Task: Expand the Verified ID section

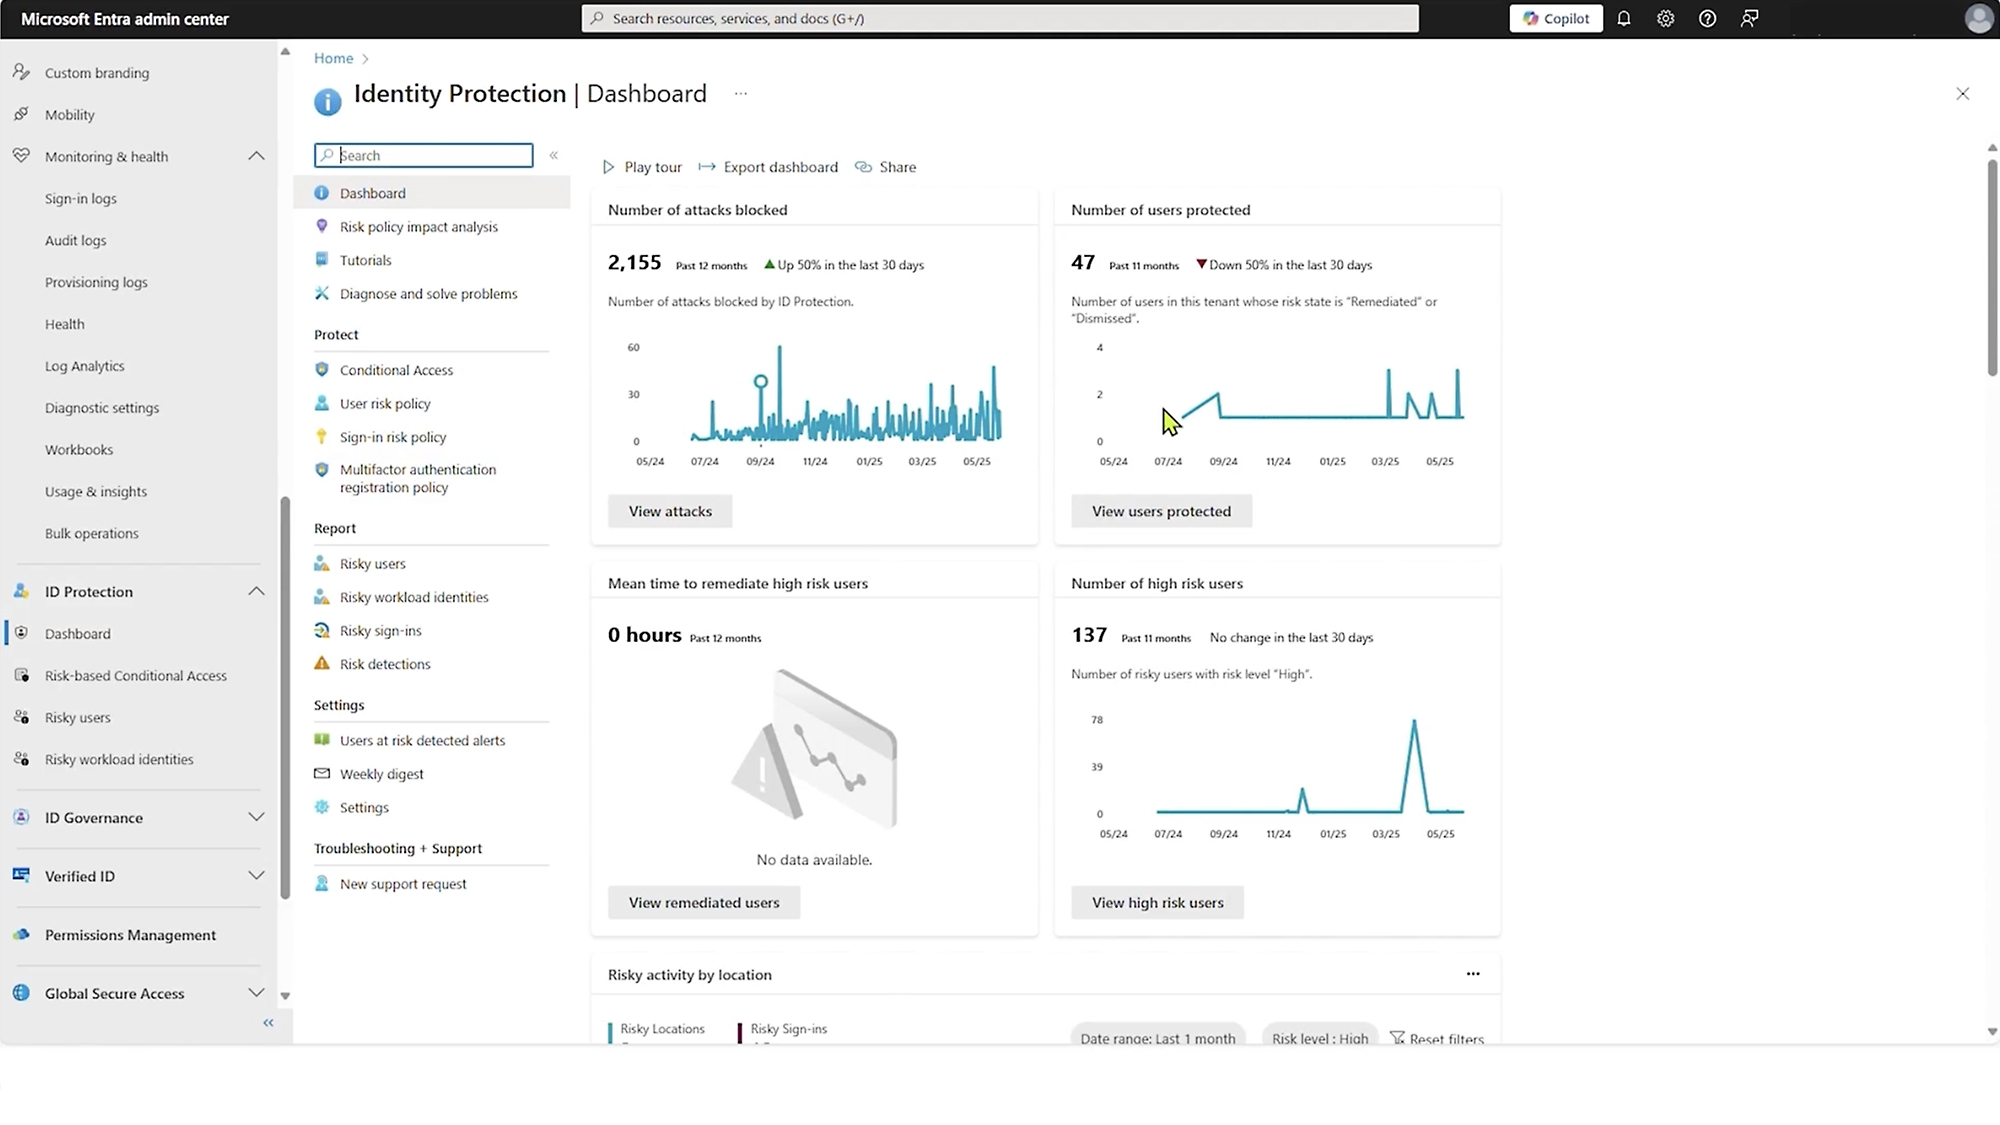Action: 256,875
